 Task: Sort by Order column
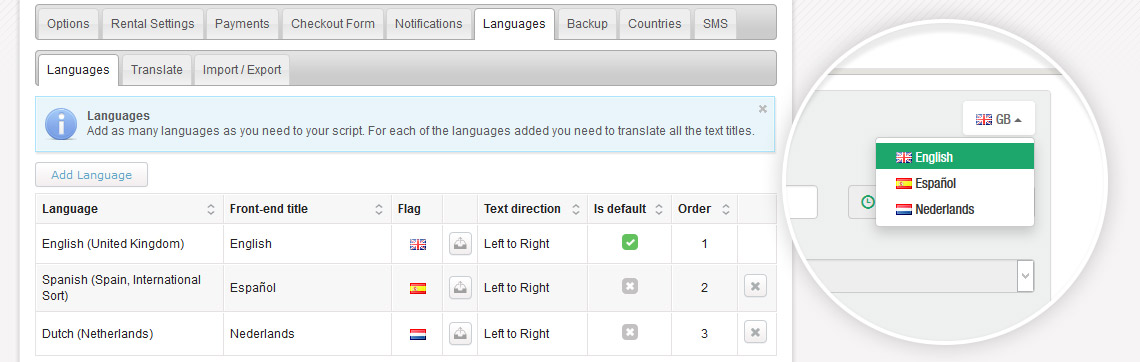[705, 209]
